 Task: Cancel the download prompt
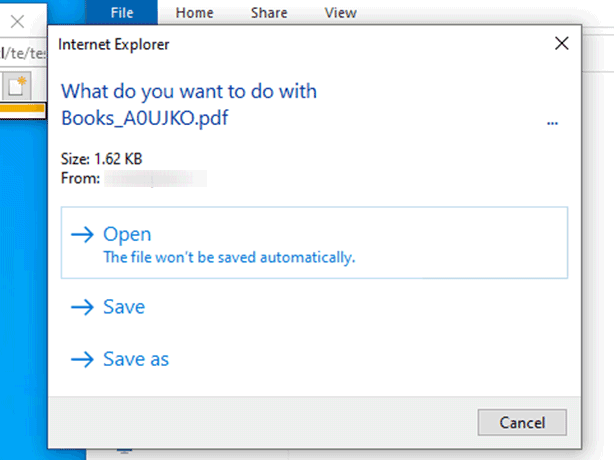[522, 422]
